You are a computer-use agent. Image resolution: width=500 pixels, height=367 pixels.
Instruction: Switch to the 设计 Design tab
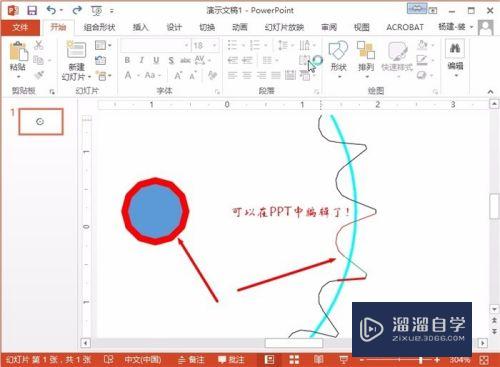(x=174, y=27)
